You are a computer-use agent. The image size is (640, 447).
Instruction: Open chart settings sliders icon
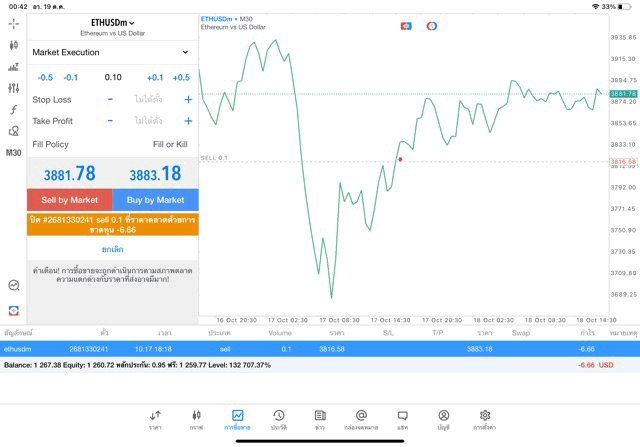click(14, 89)
